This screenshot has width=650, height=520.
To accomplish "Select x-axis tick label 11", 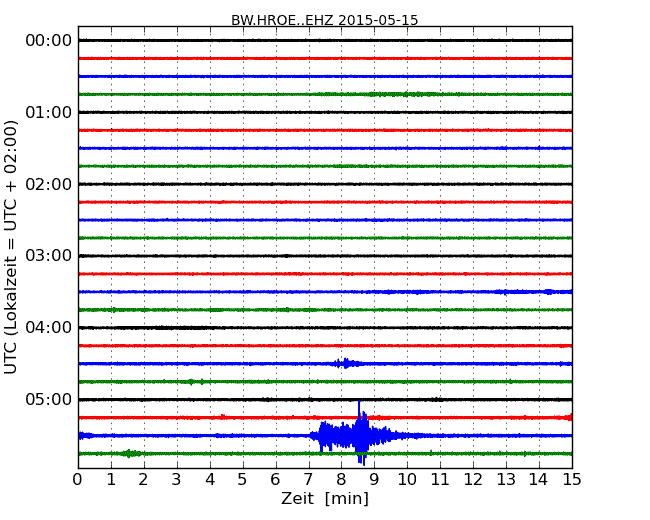I will point(440,480).
